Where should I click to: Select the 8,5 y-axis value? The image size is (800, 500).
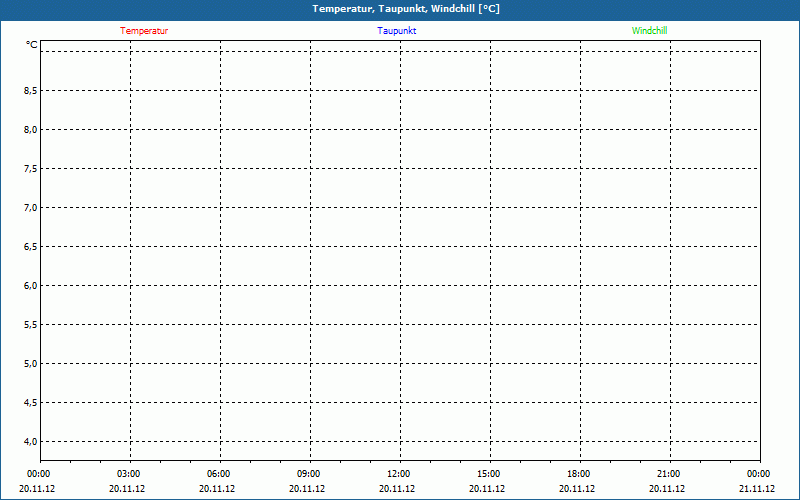31,90
